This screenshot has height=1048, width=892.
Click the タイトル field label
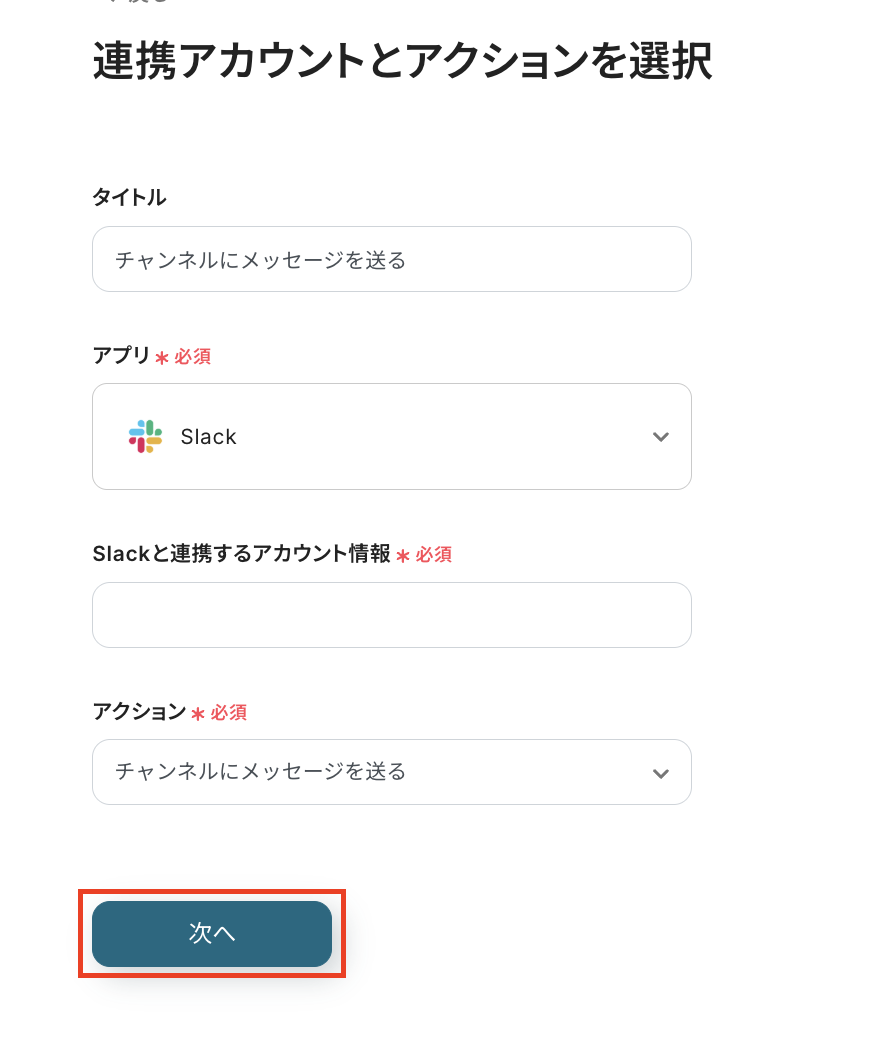[129, 198]
